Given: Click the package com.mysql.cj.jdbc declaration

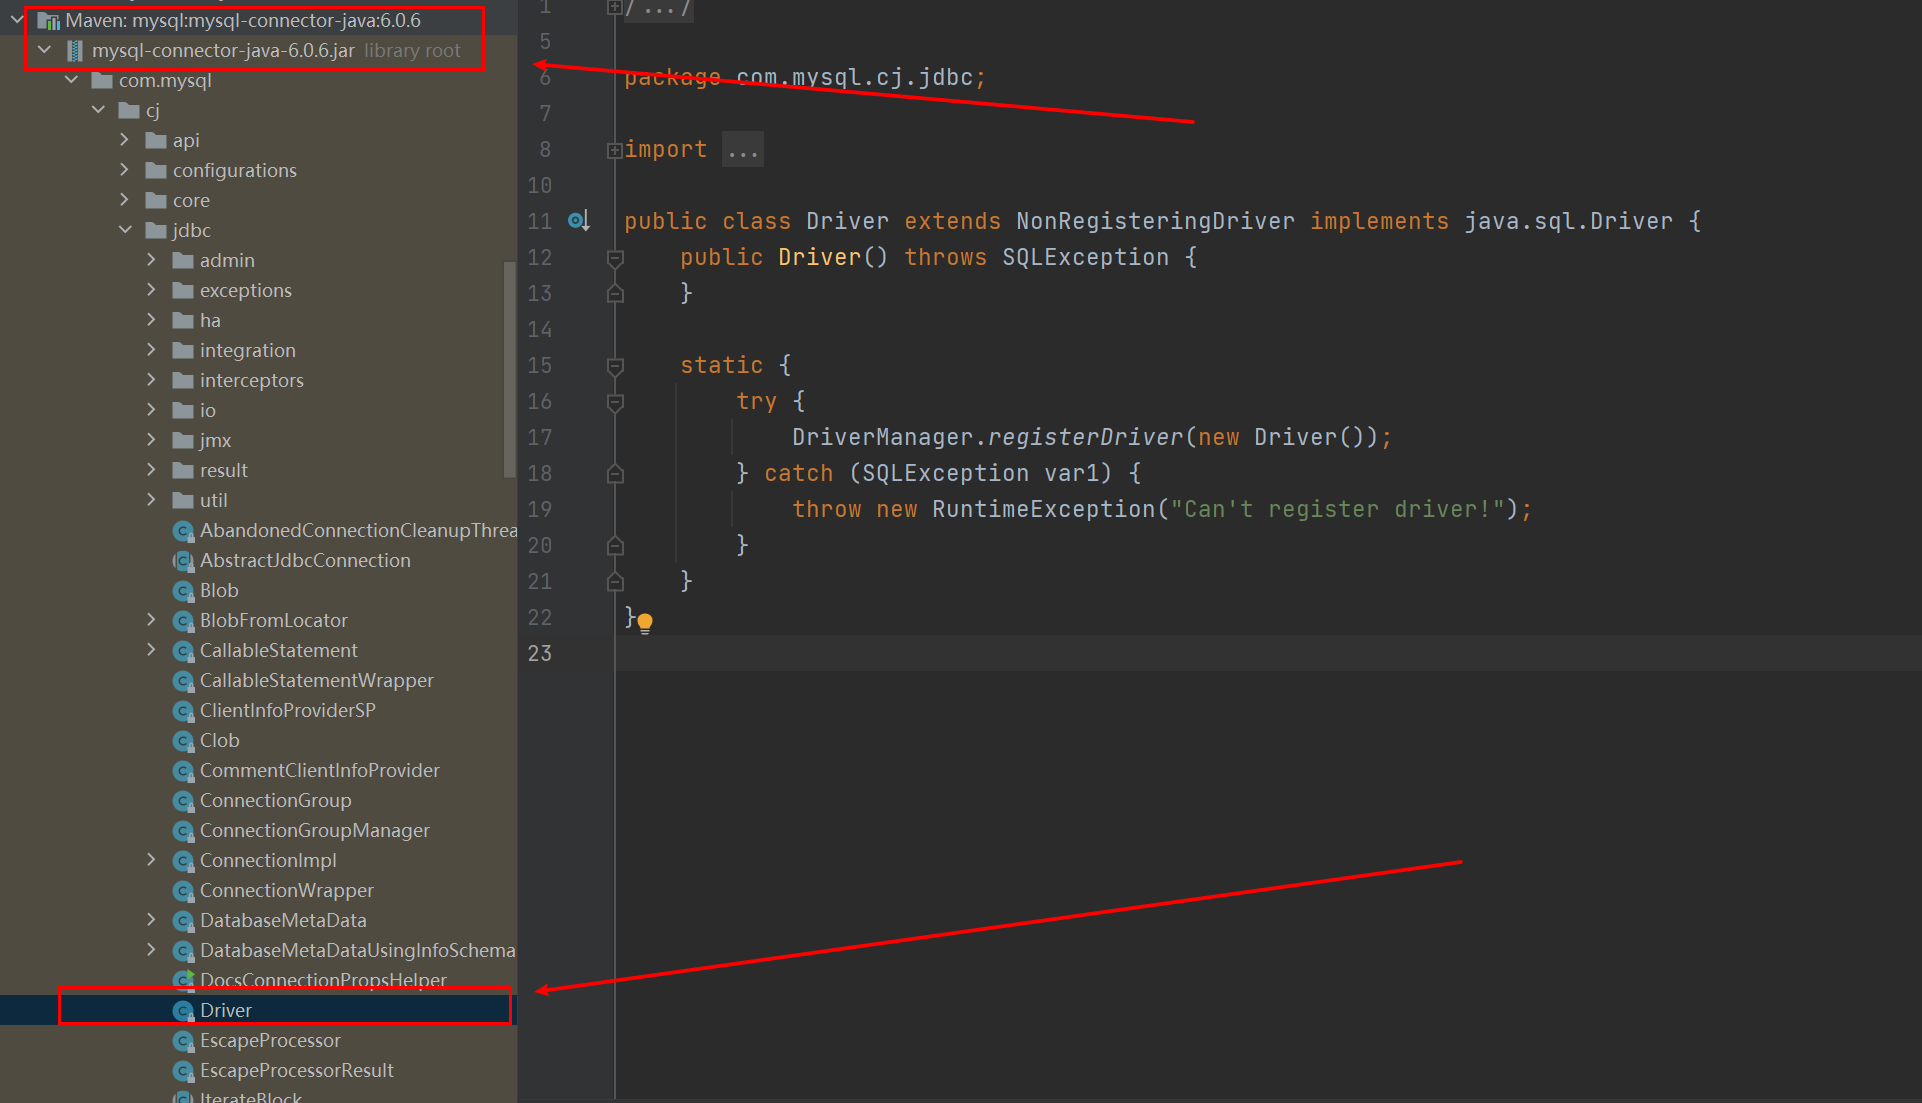Looking at the screenshot, I should [805, 77].
